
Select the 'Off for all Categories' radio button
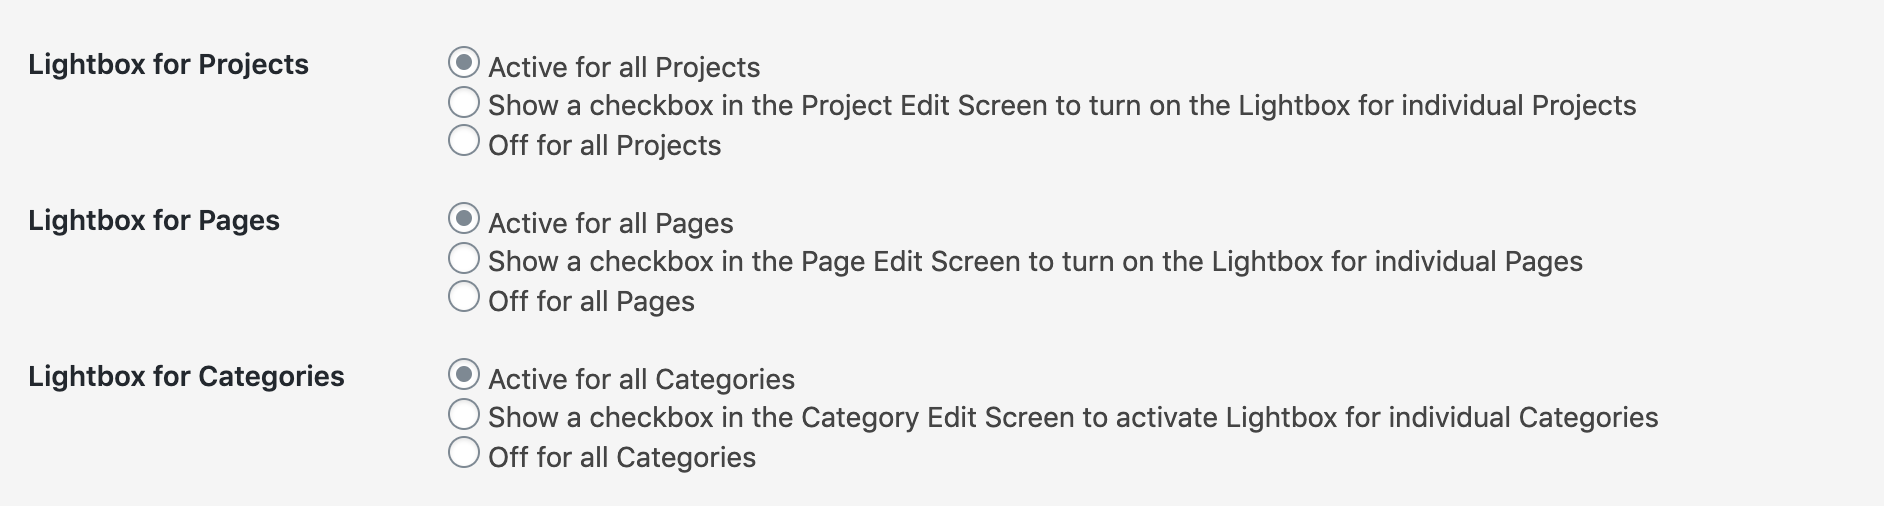(463, 453)
